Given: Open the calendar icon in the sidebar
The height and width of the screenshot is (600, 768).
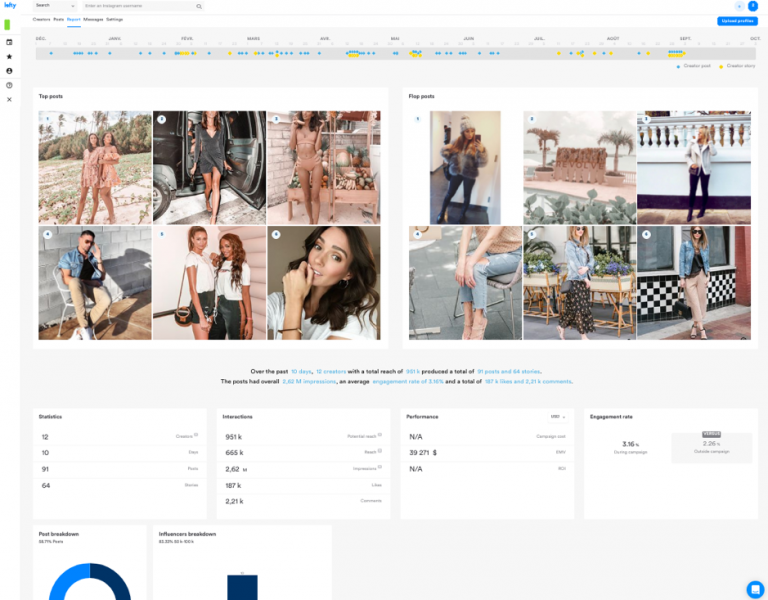Looking at the screenshot, I should pyautogui.click(x=9, y=42).
